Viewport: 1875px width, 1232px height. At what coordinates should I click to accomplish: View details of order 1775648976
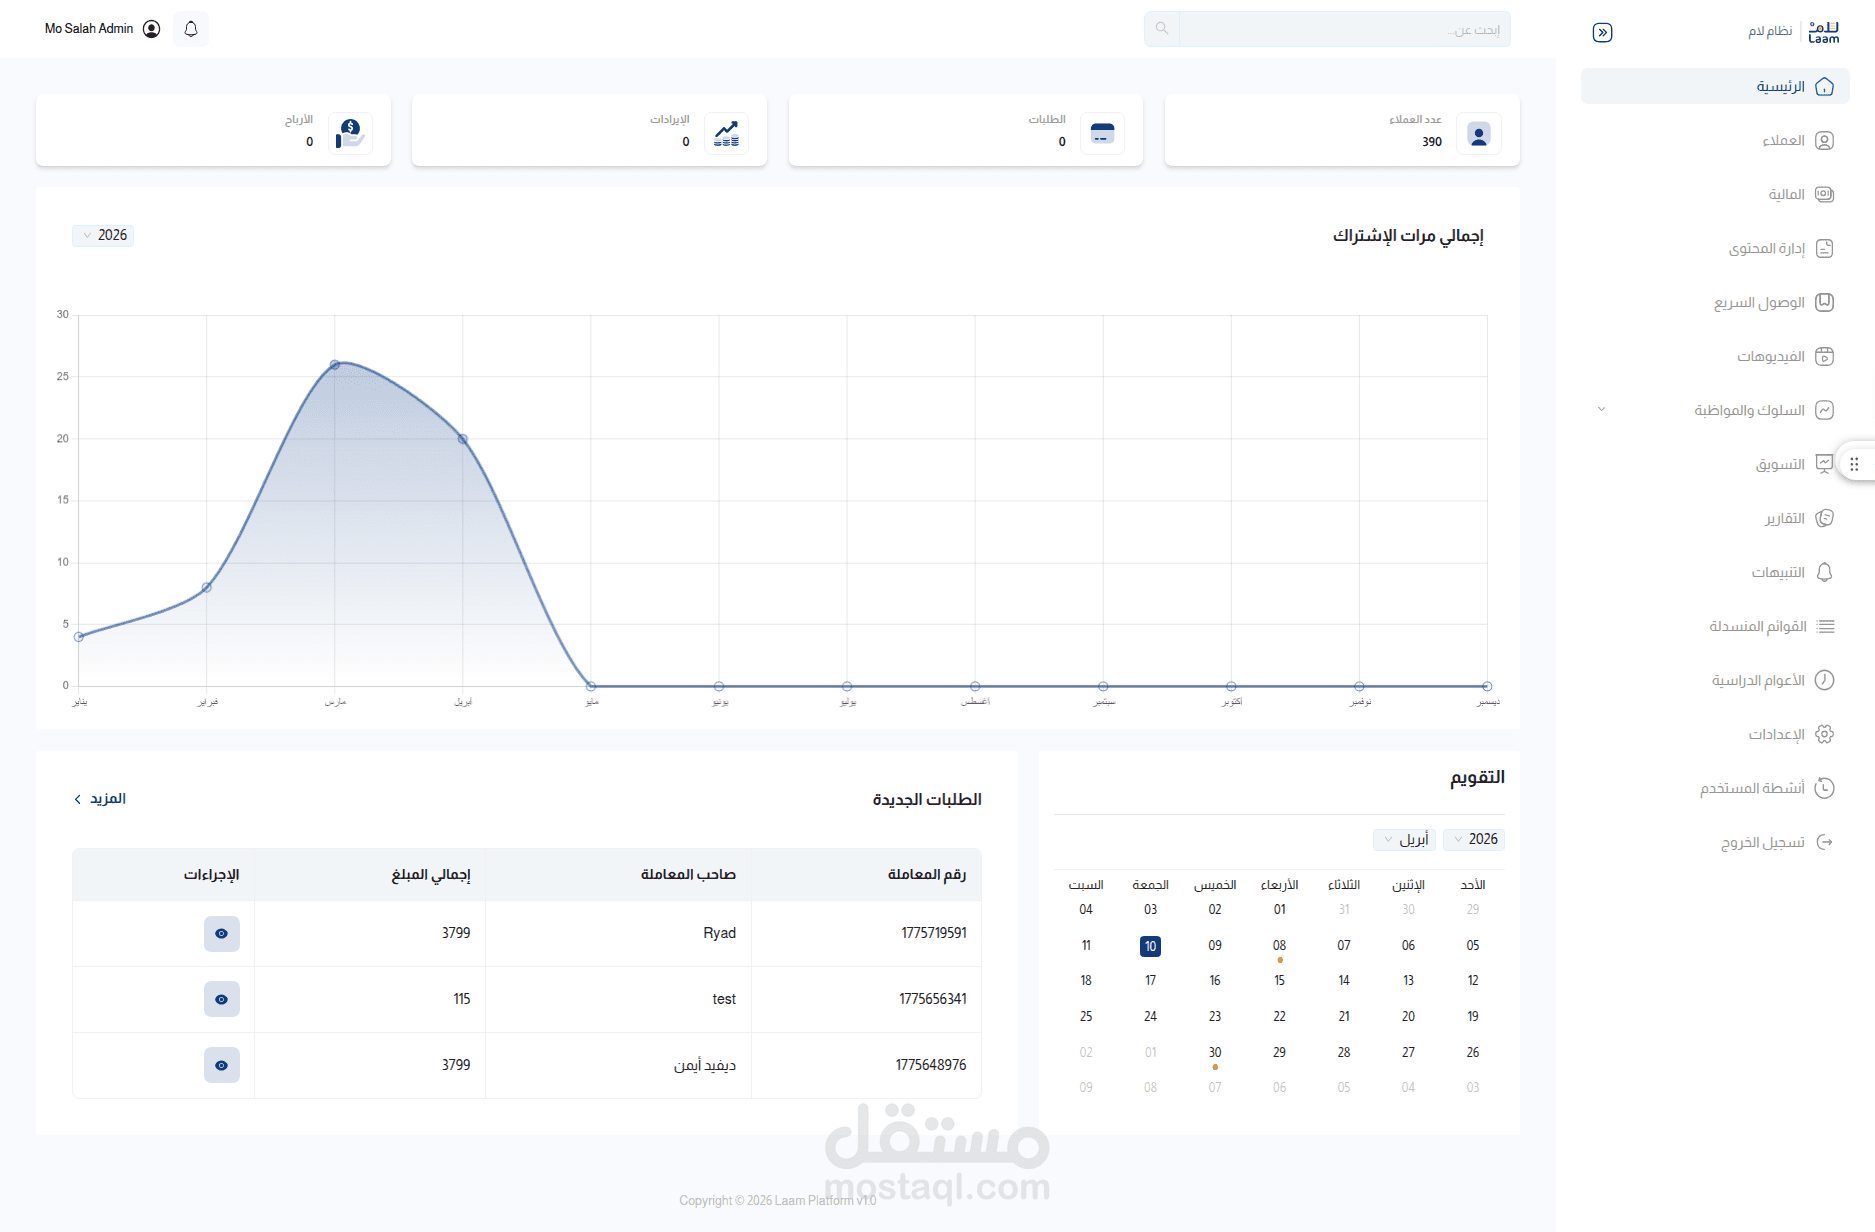[x=222, y=1066]
